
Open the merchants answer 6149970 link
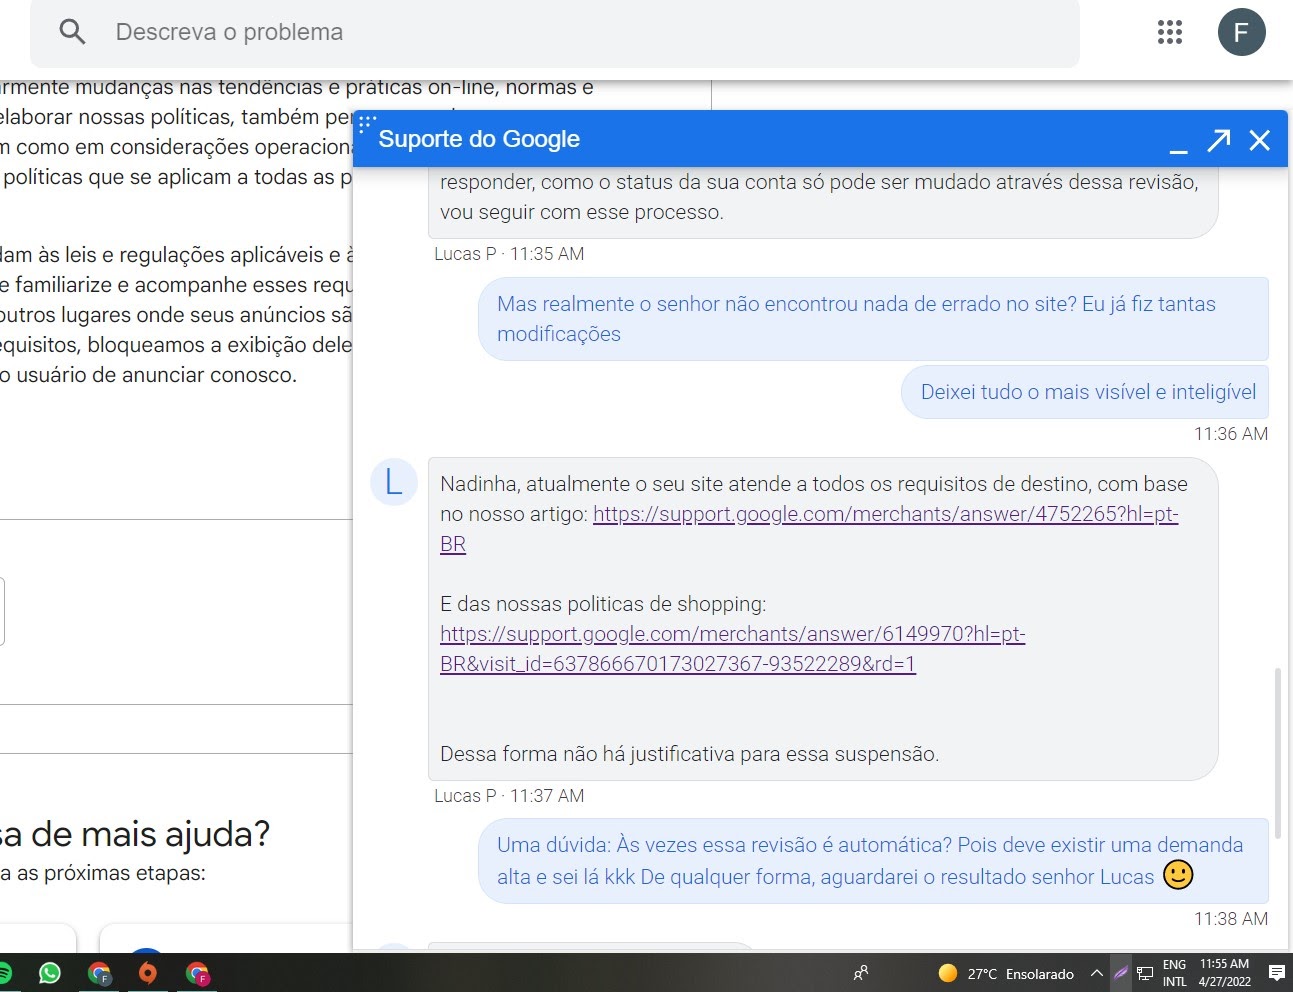(733, 649)
